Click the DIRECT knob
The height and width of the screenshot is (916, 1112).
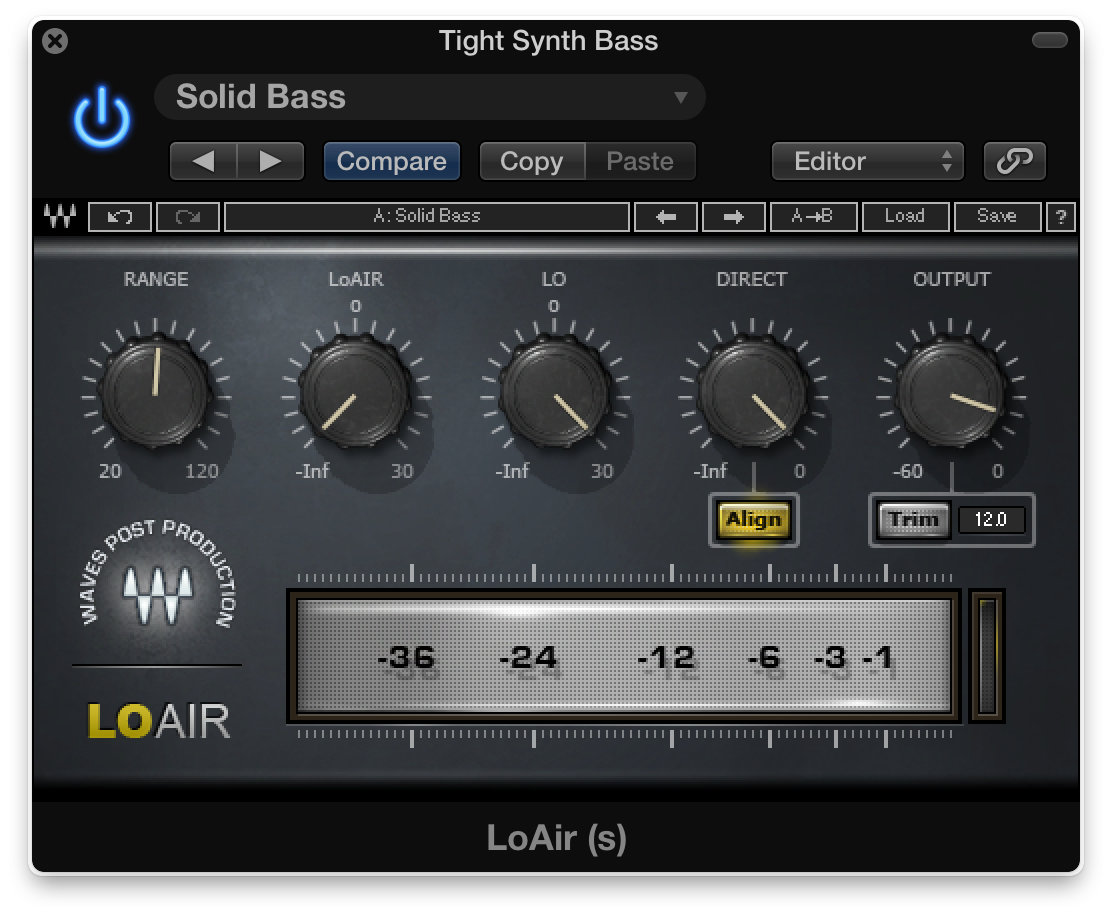[x=752, y=391]
